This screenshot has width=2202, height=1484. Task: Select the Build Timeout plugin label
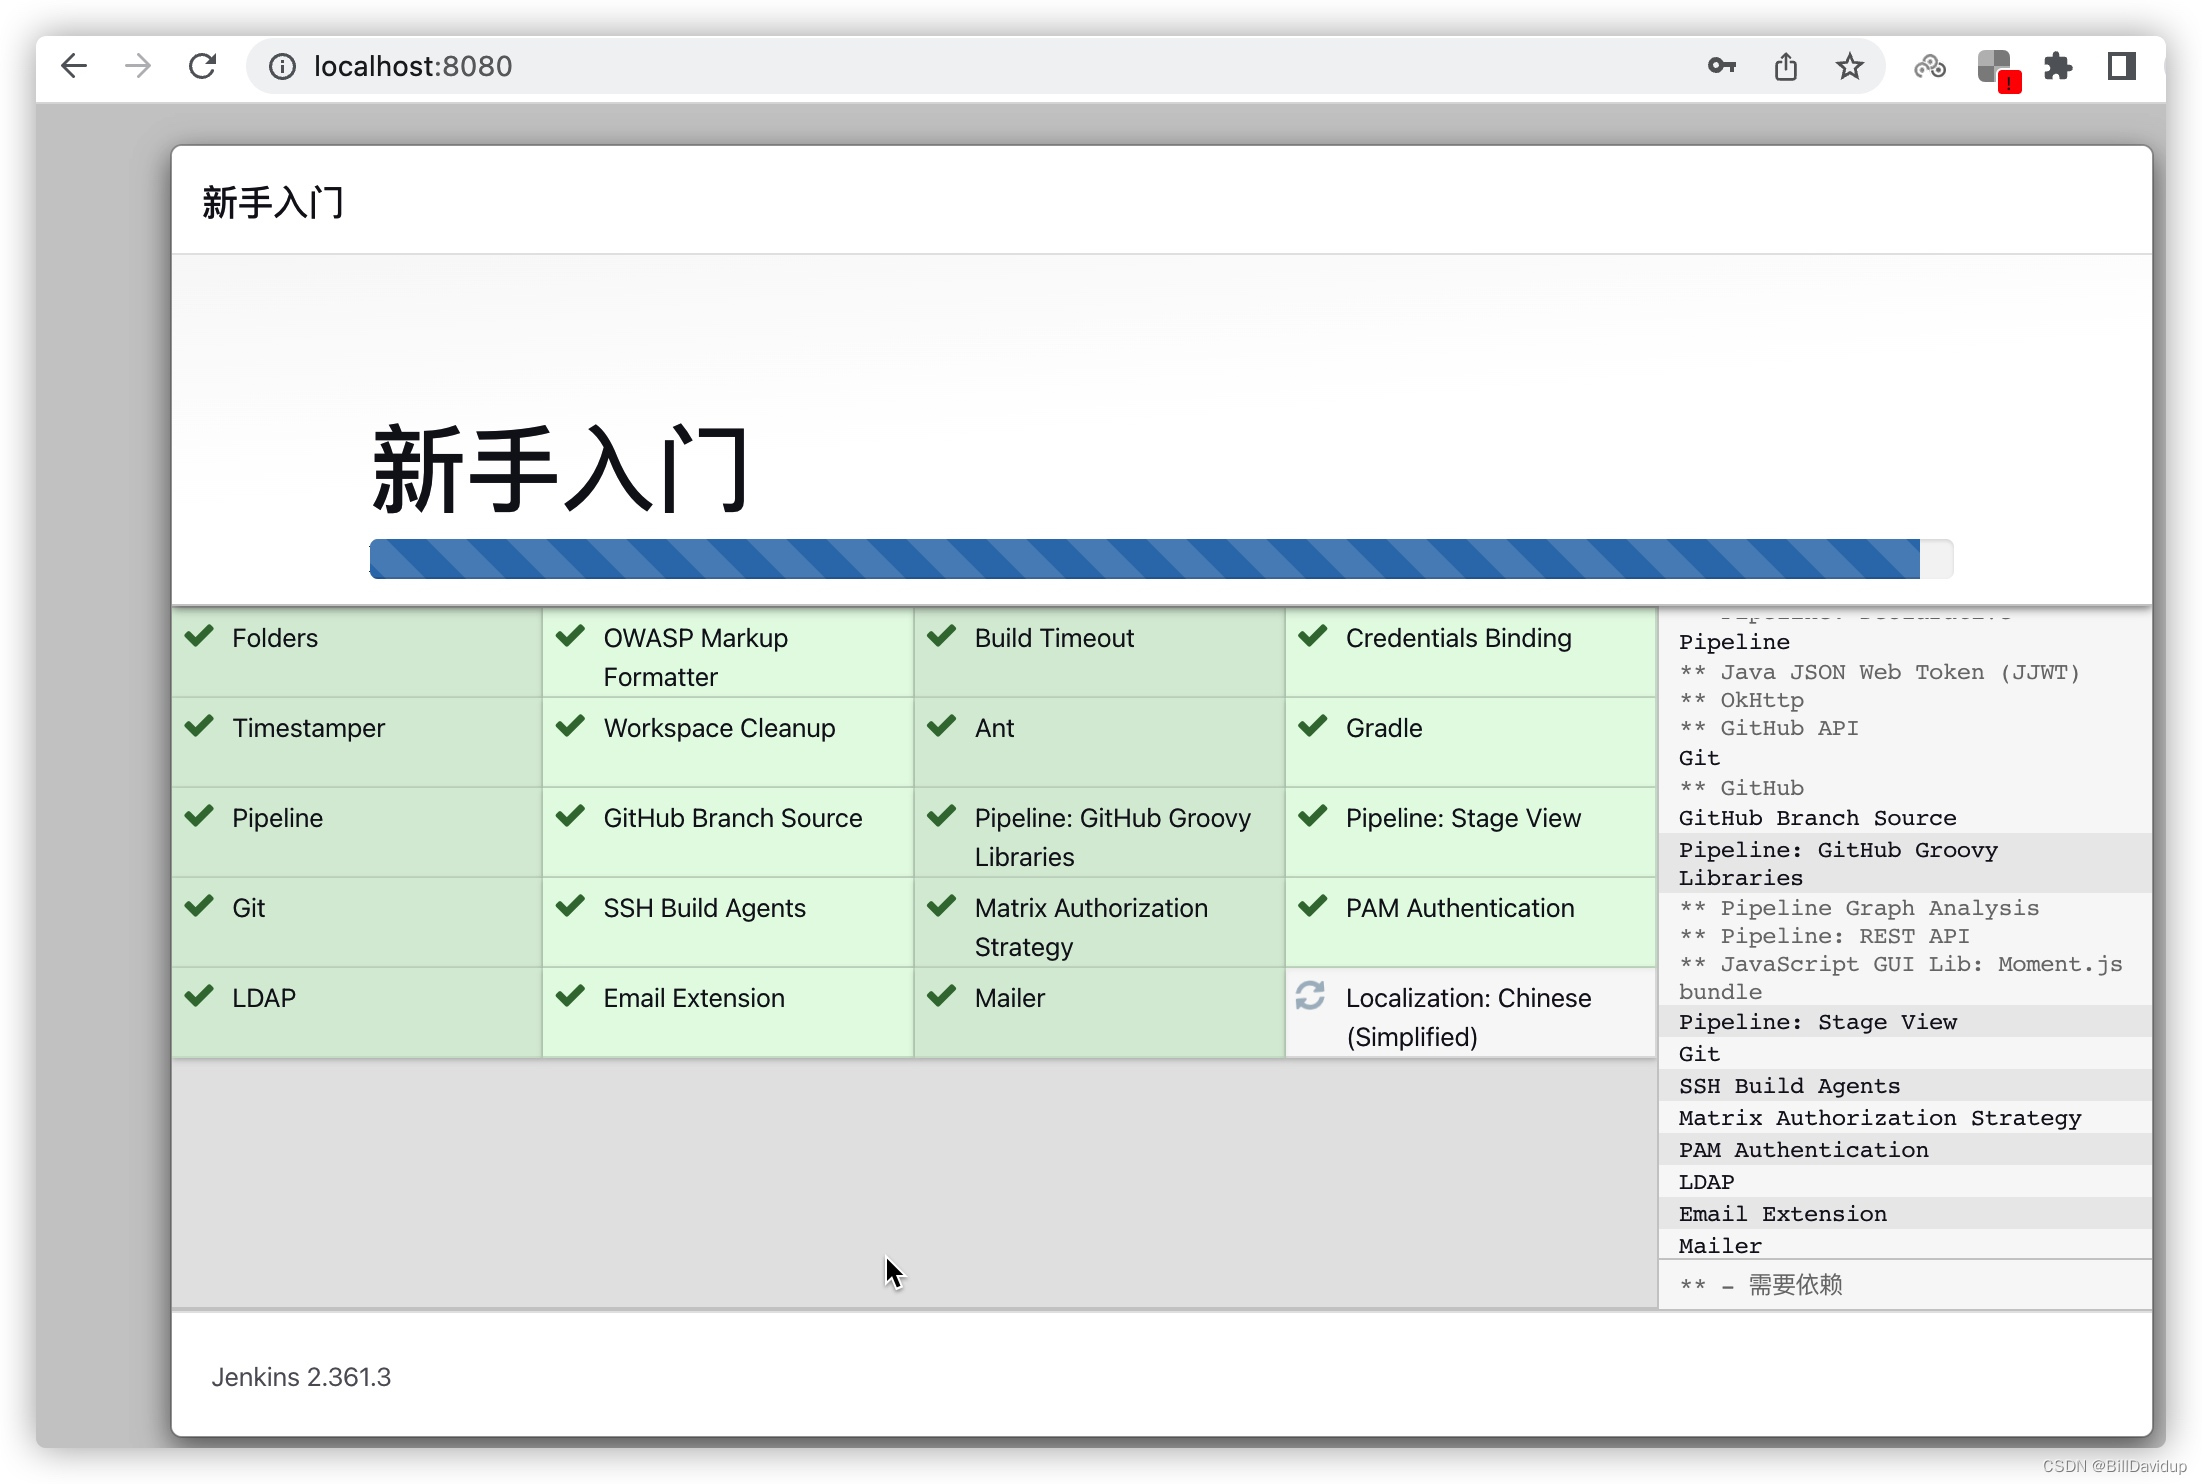(1054, 638)
